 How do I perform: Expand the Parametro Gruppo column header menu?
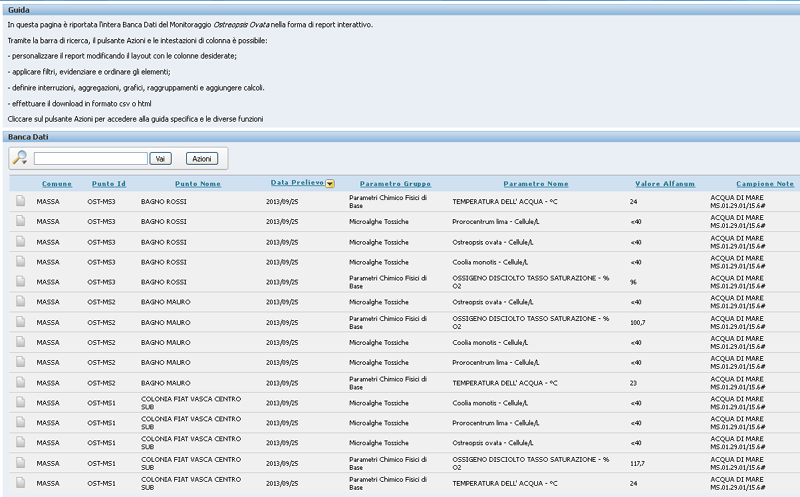tap(395, 184)
